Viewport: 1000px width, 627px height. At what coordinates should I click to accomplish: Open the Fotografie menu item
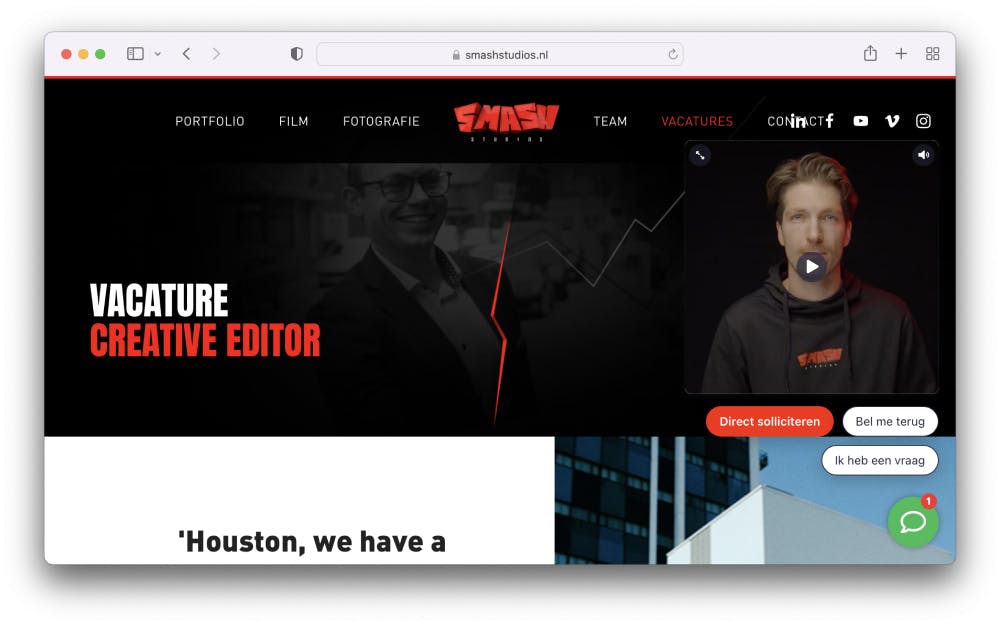click(x=381, y=121)
